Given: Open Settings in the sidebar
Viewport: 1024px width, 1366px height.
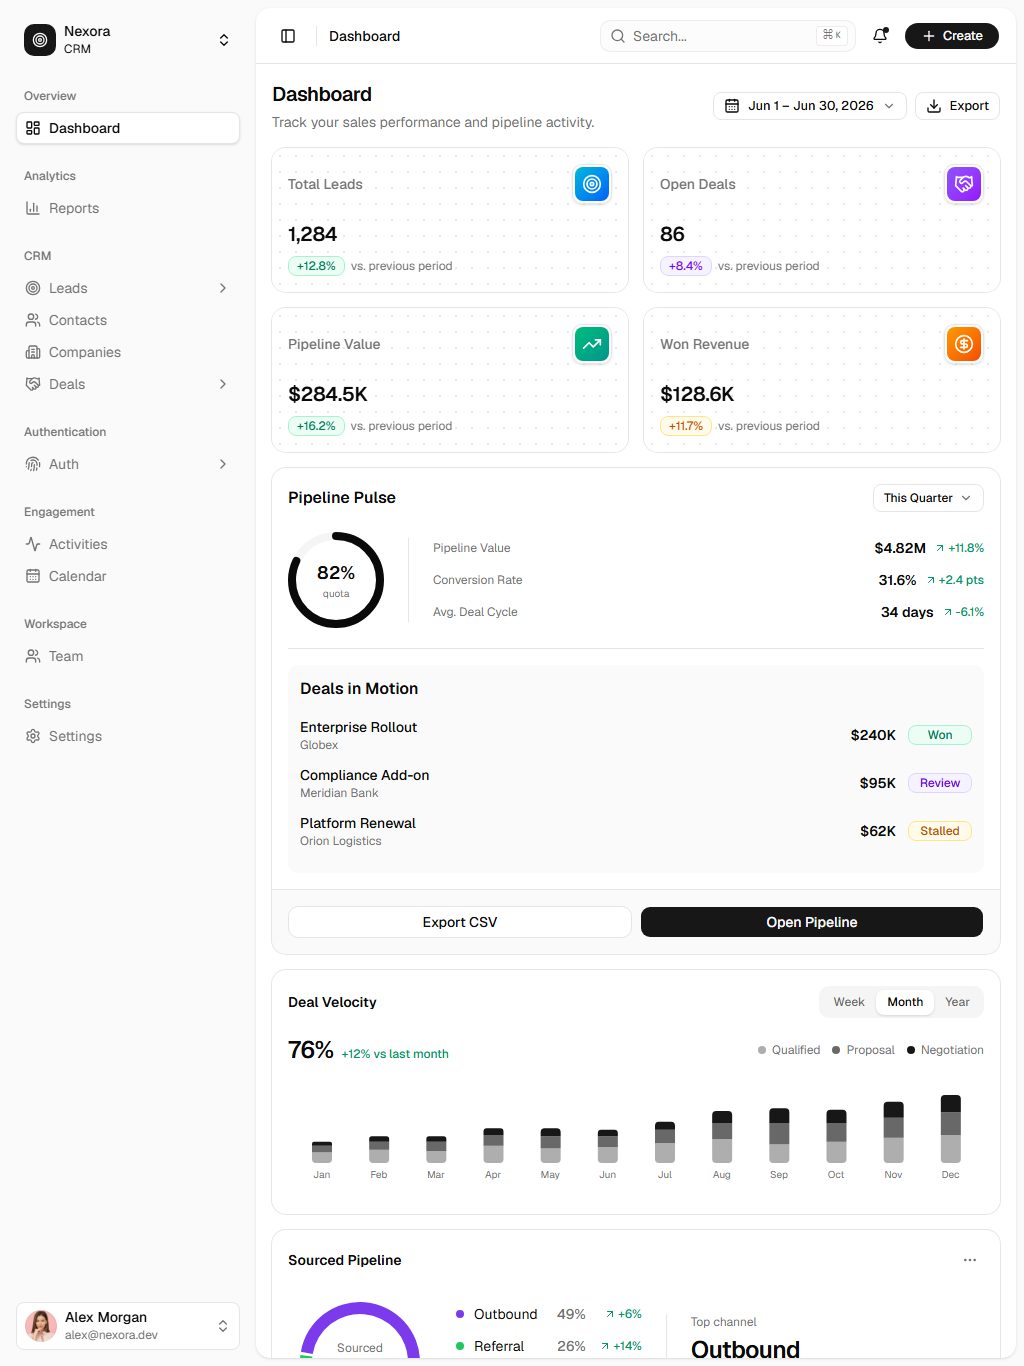Looking at the screenshot, I should click(x=128, y=736).
